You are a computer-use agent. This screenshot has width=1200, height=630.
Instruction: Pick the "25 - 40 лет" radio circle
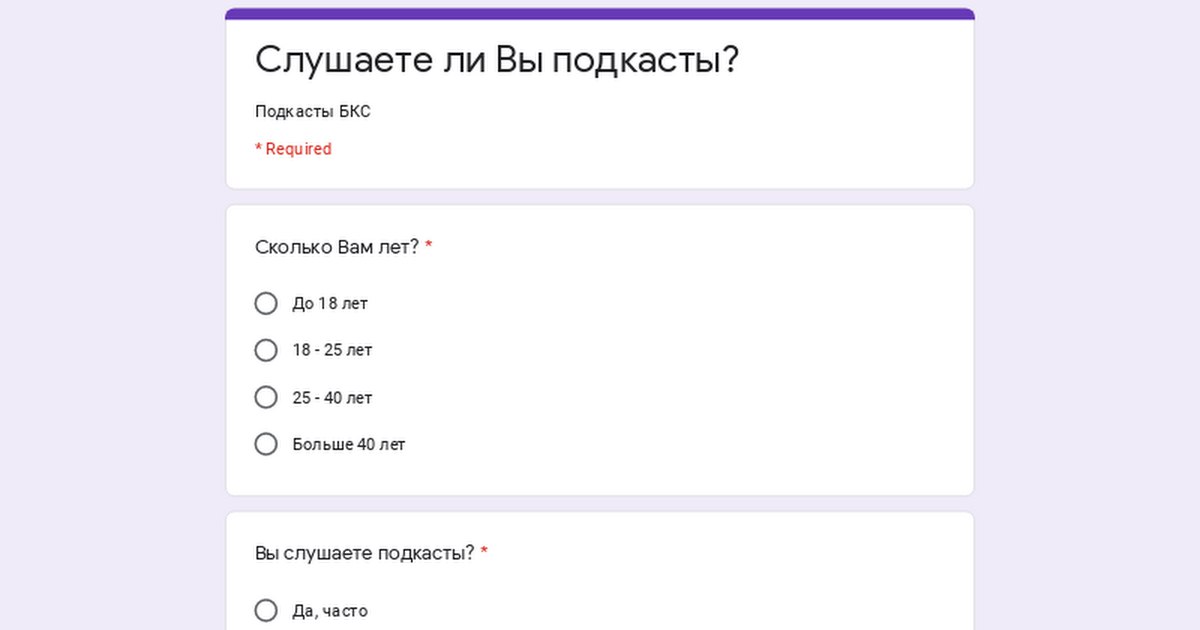(x=266, y=397)
